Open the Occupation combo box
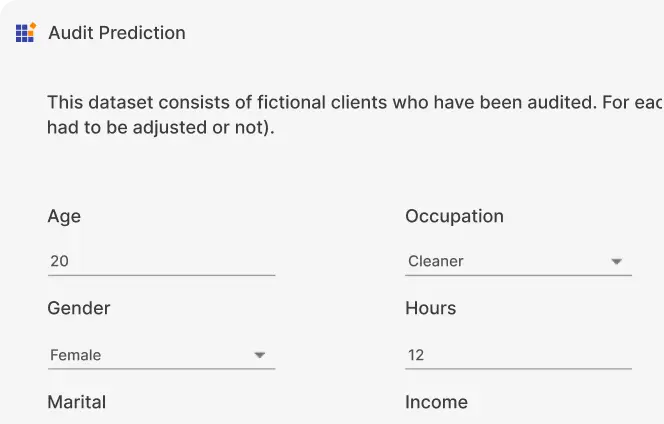The height and width of the screenshot is (424, 664). (x=518, y=261)
